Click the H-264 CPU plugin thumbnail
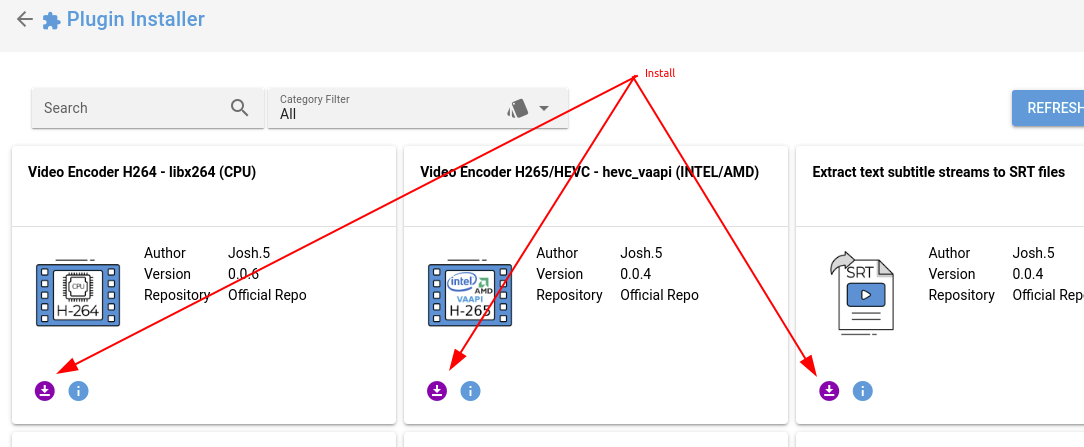Image resolution: width=1084 pixels, height=447 pixels. coord(77,293)
